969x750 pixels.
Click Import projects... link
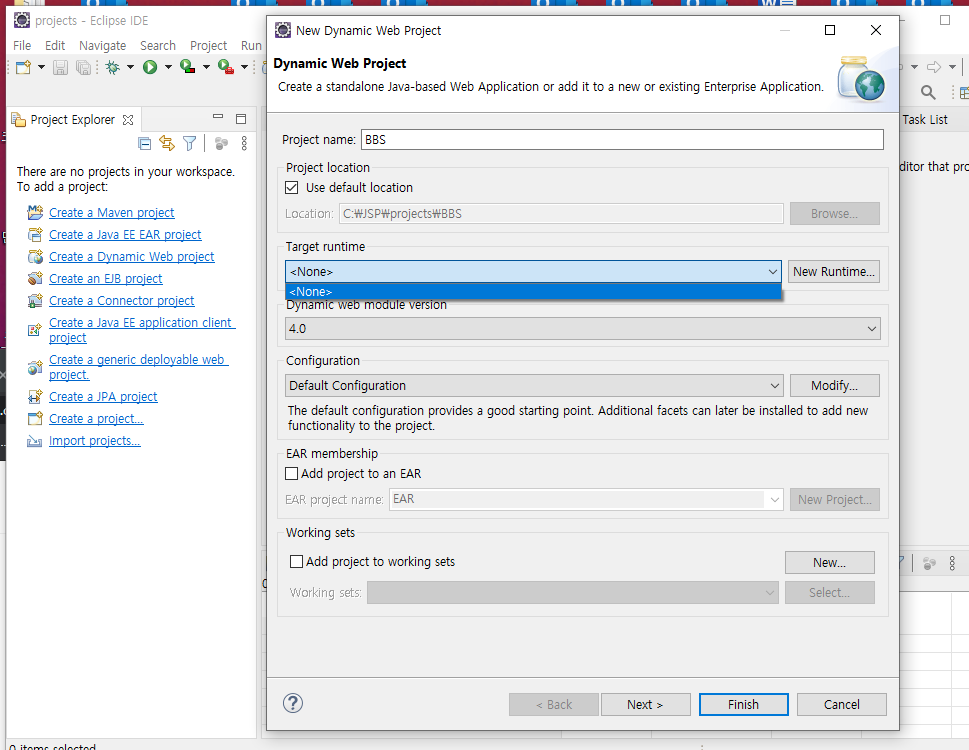[95, 441]
